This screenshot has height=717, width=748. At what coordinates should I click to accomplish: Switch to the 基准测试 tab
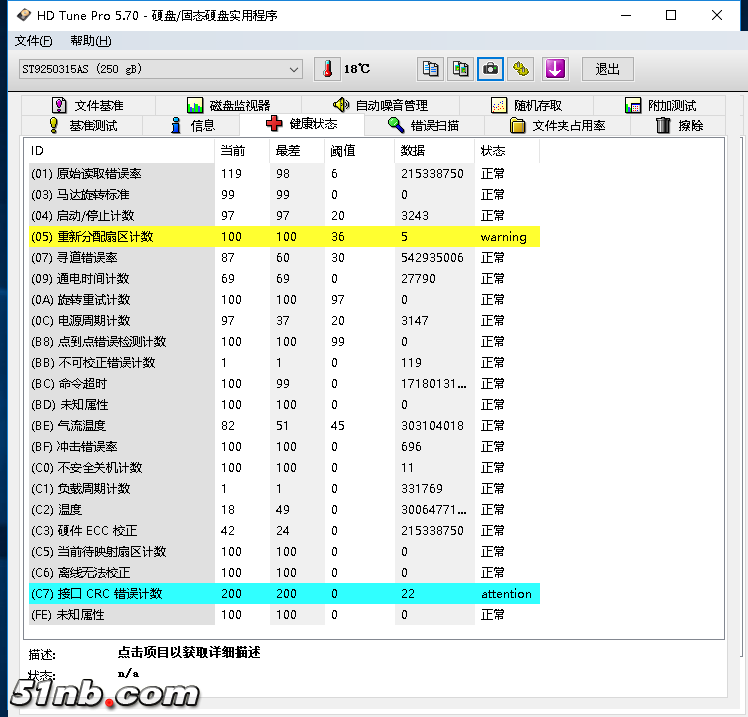tap(82, 125)
